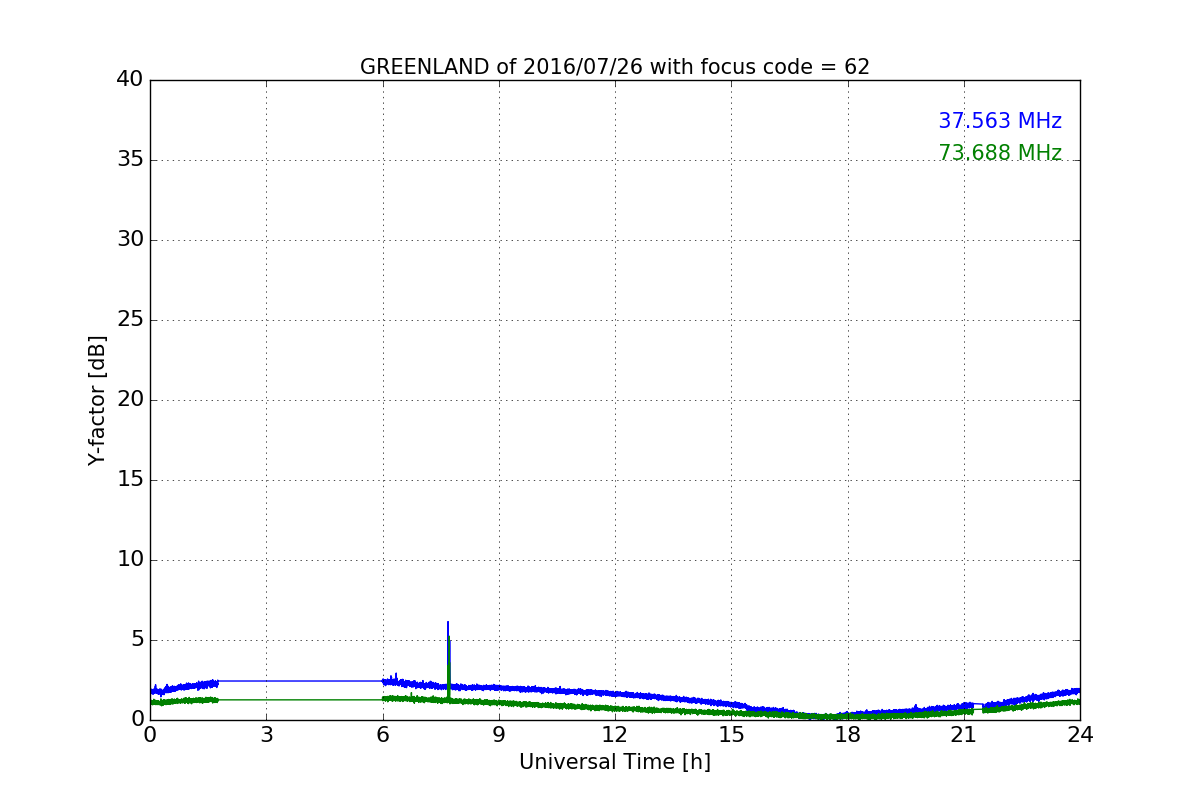Select the 37.563 MHz legend label
This screenshot has height=800, width=1200.
pyautogui.click(x=1000, y=121)
